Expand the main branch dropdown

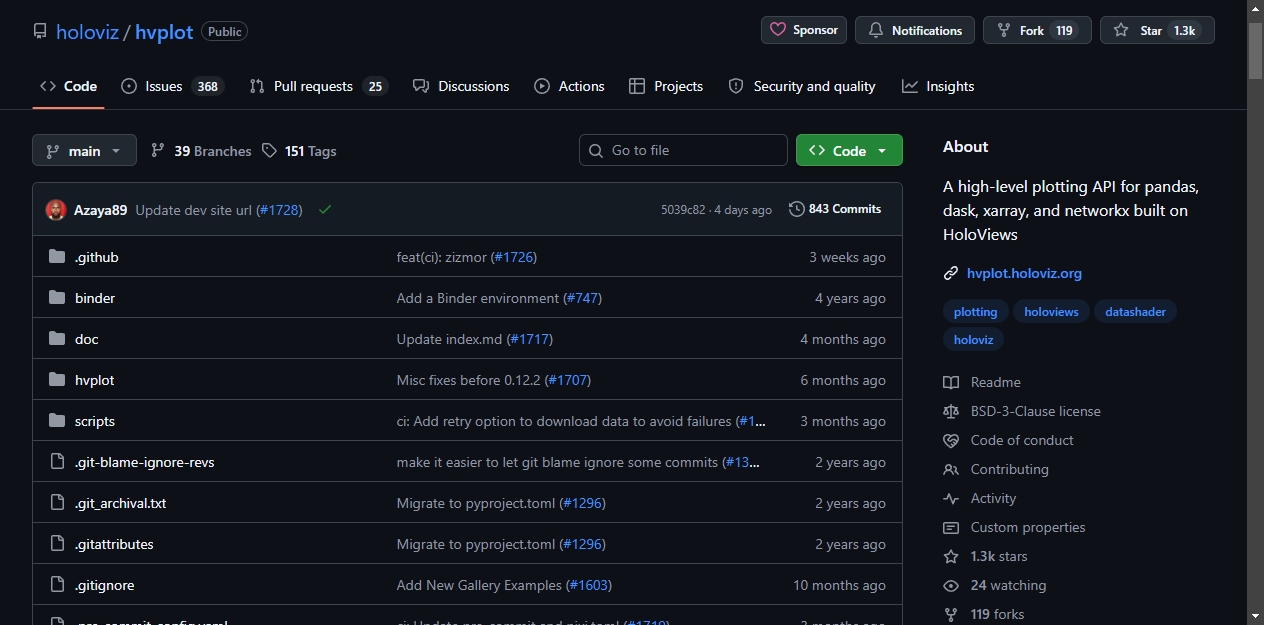coord(84,150)
